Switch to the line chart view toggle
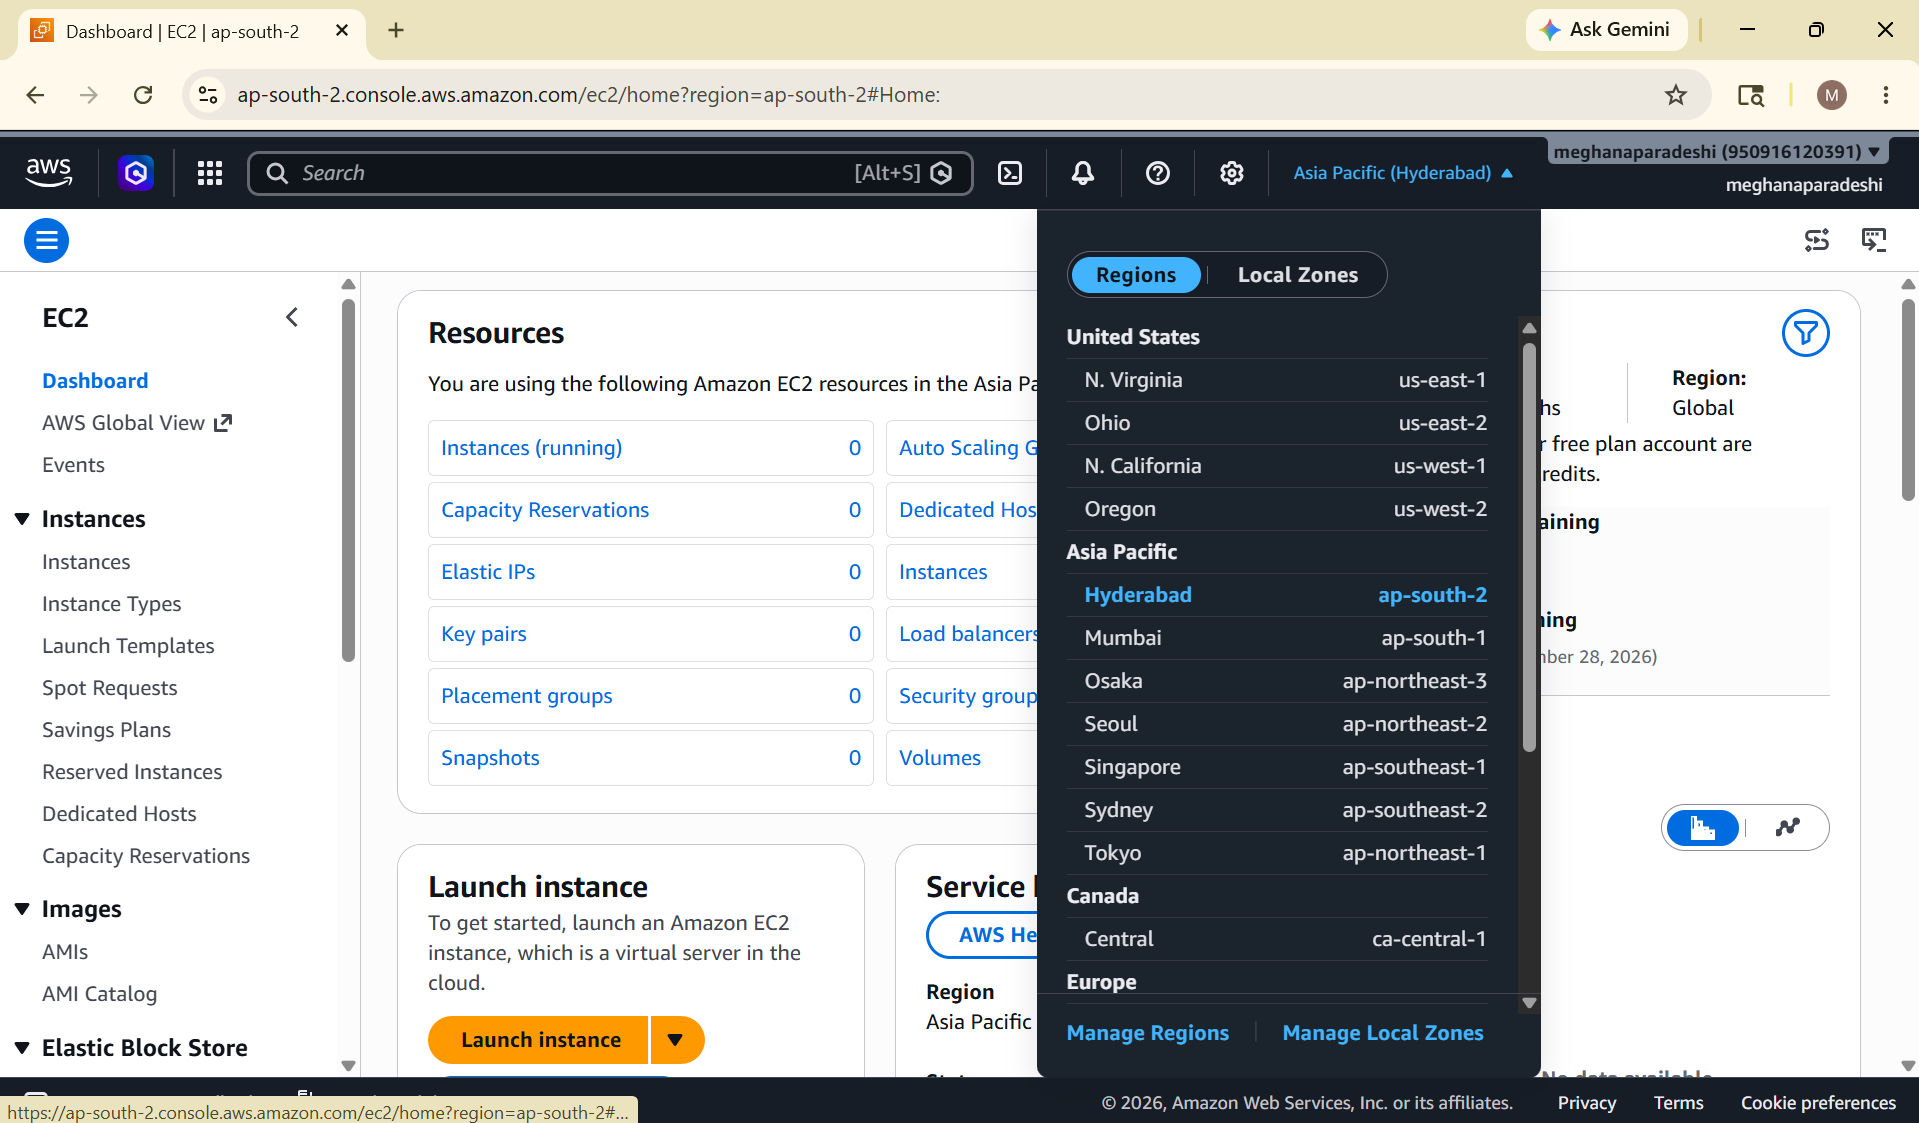This screenshot has width=1919, height=1123. [1787, 828]
